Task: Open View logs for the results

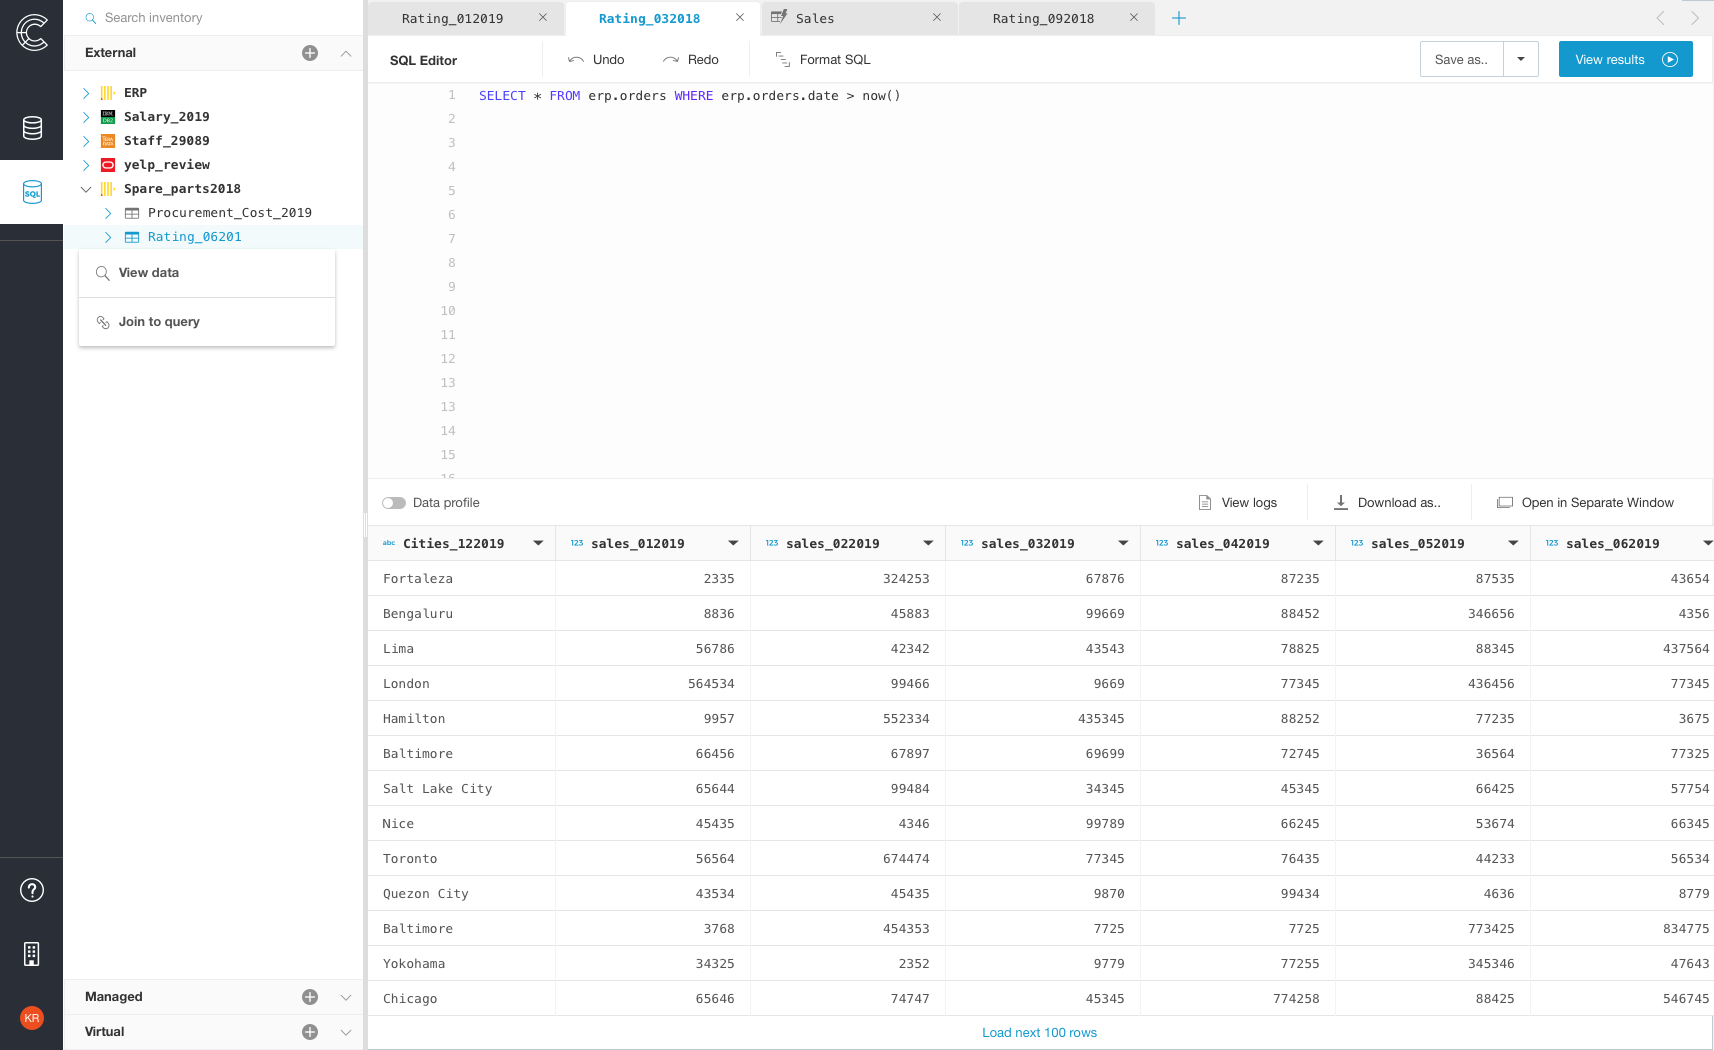Action: pos(1238,502)
